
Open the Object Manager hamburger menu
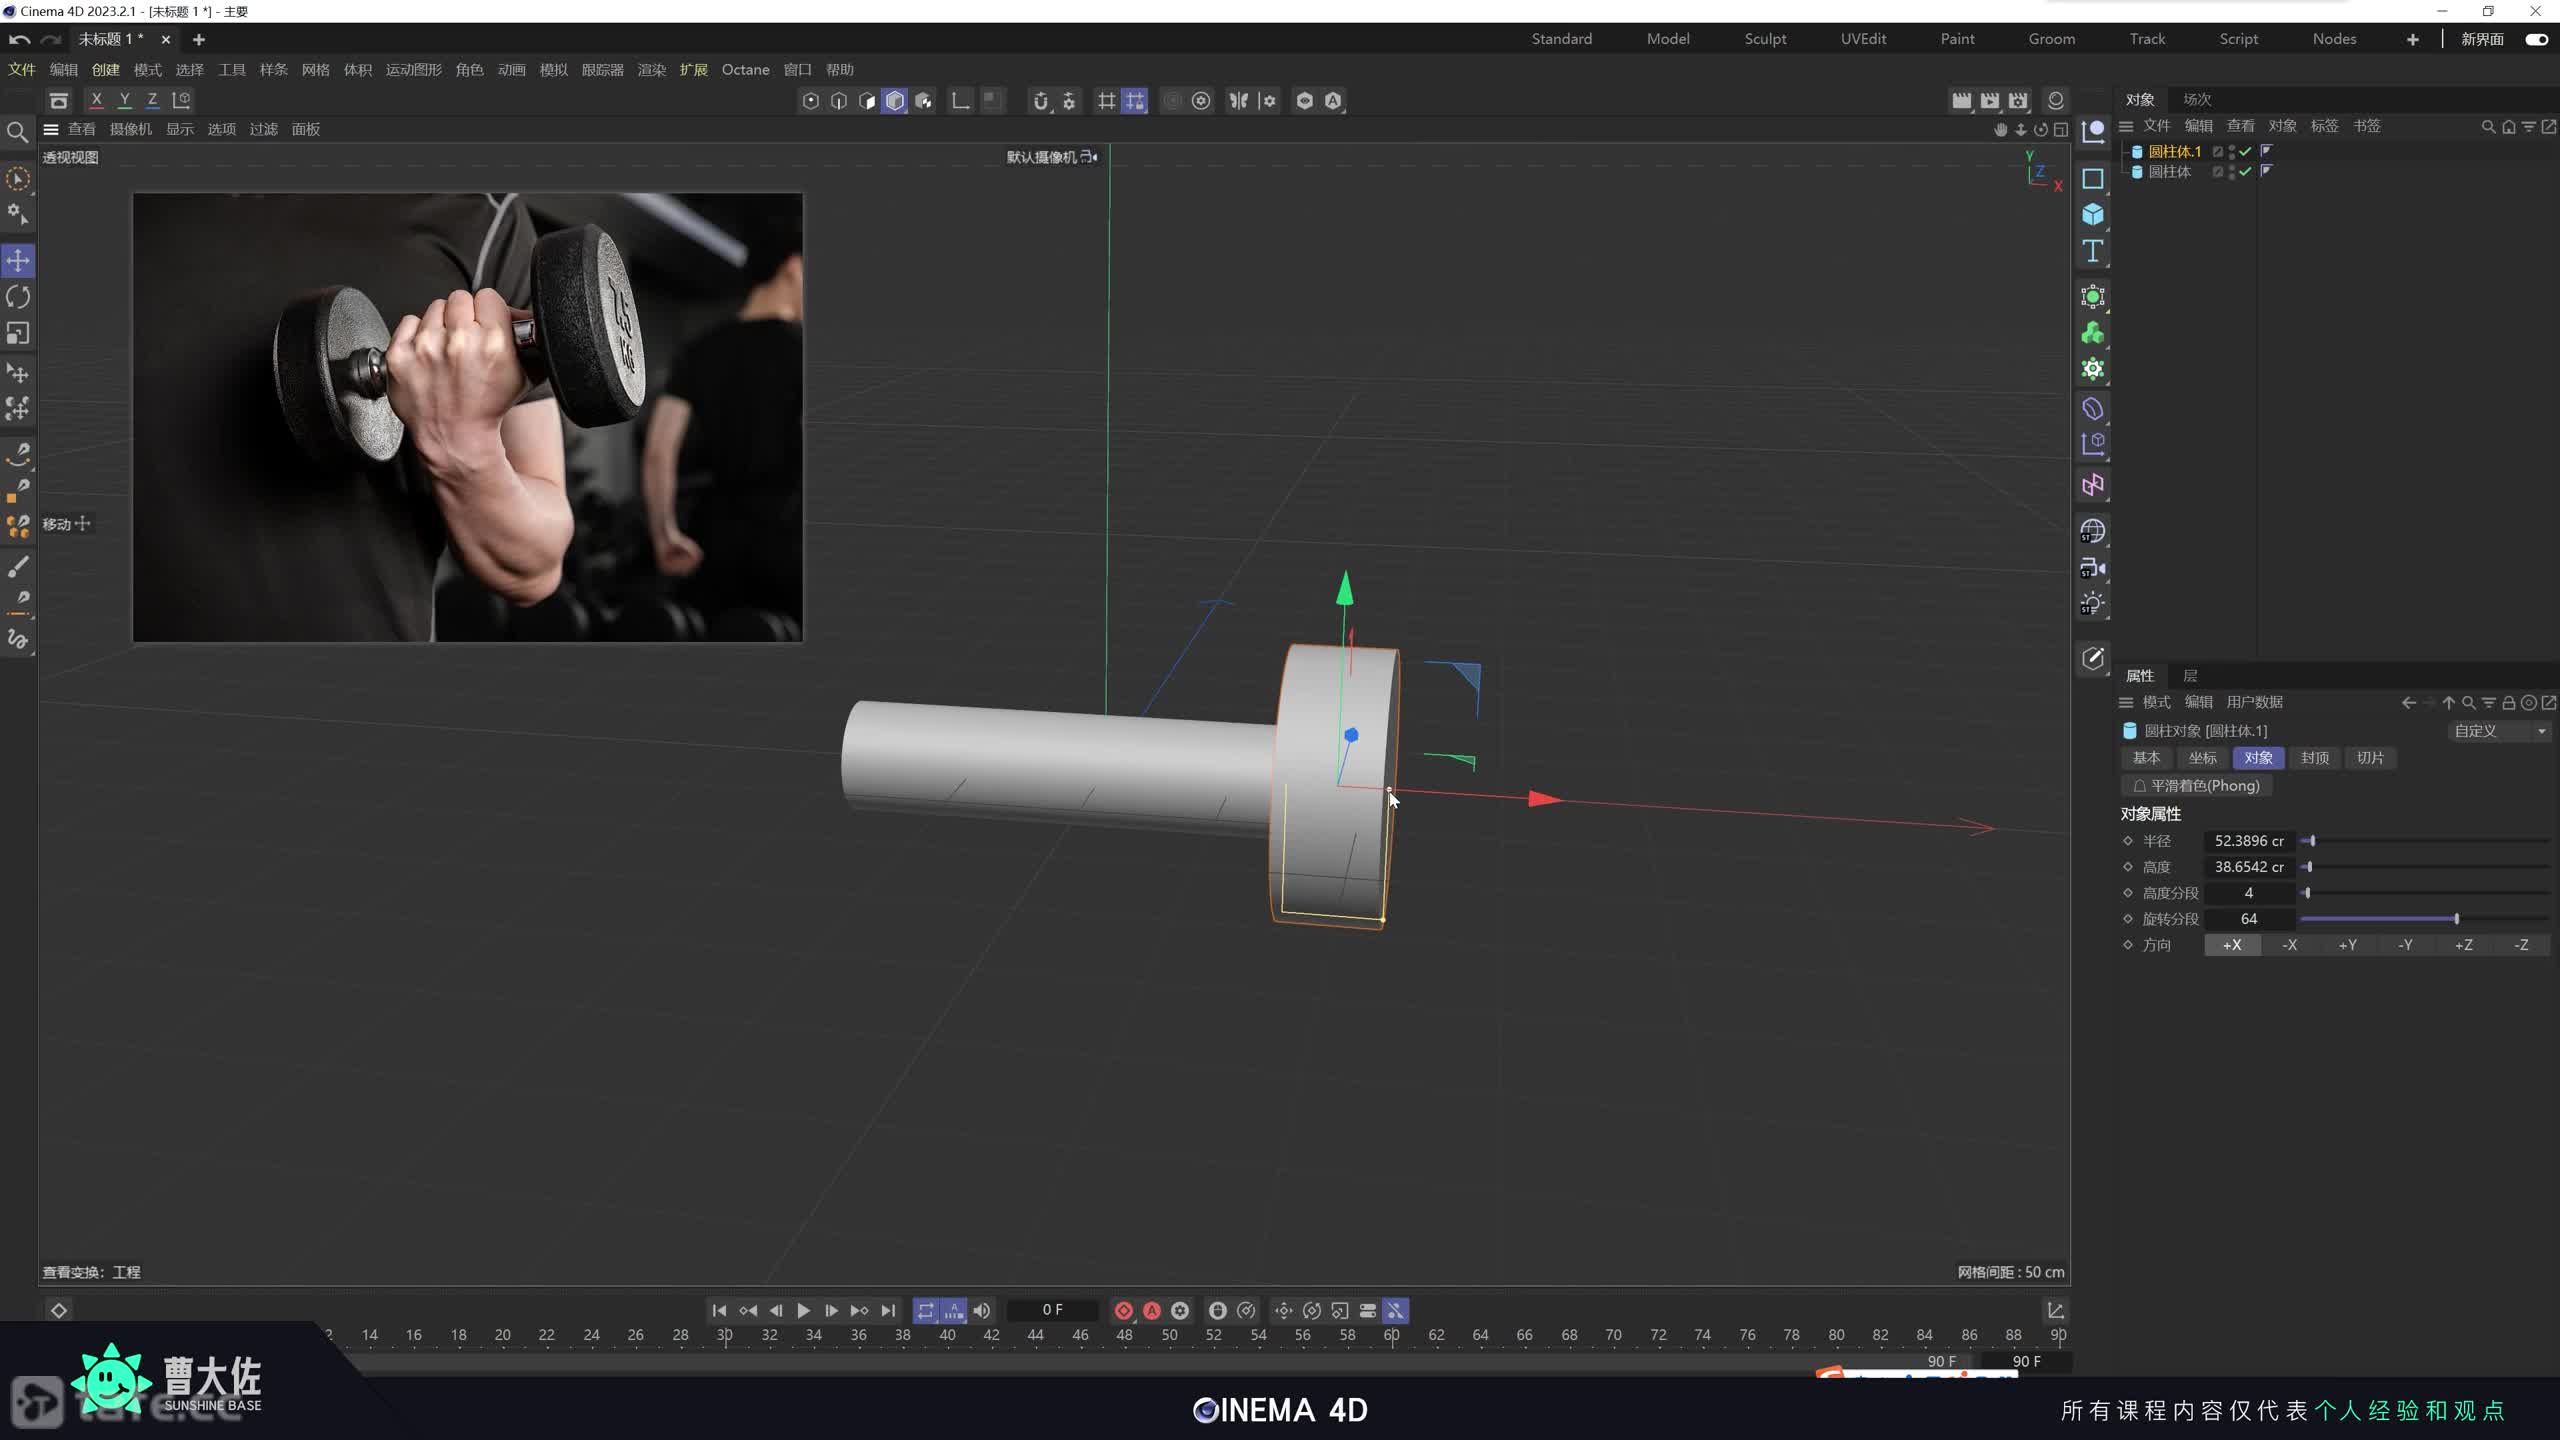point(2126,126)
